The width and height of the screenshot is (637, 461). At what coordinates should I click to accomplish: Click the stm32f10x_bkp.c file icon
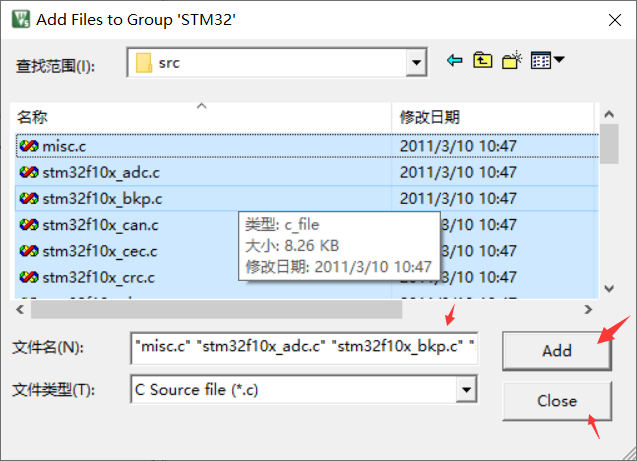29,198
